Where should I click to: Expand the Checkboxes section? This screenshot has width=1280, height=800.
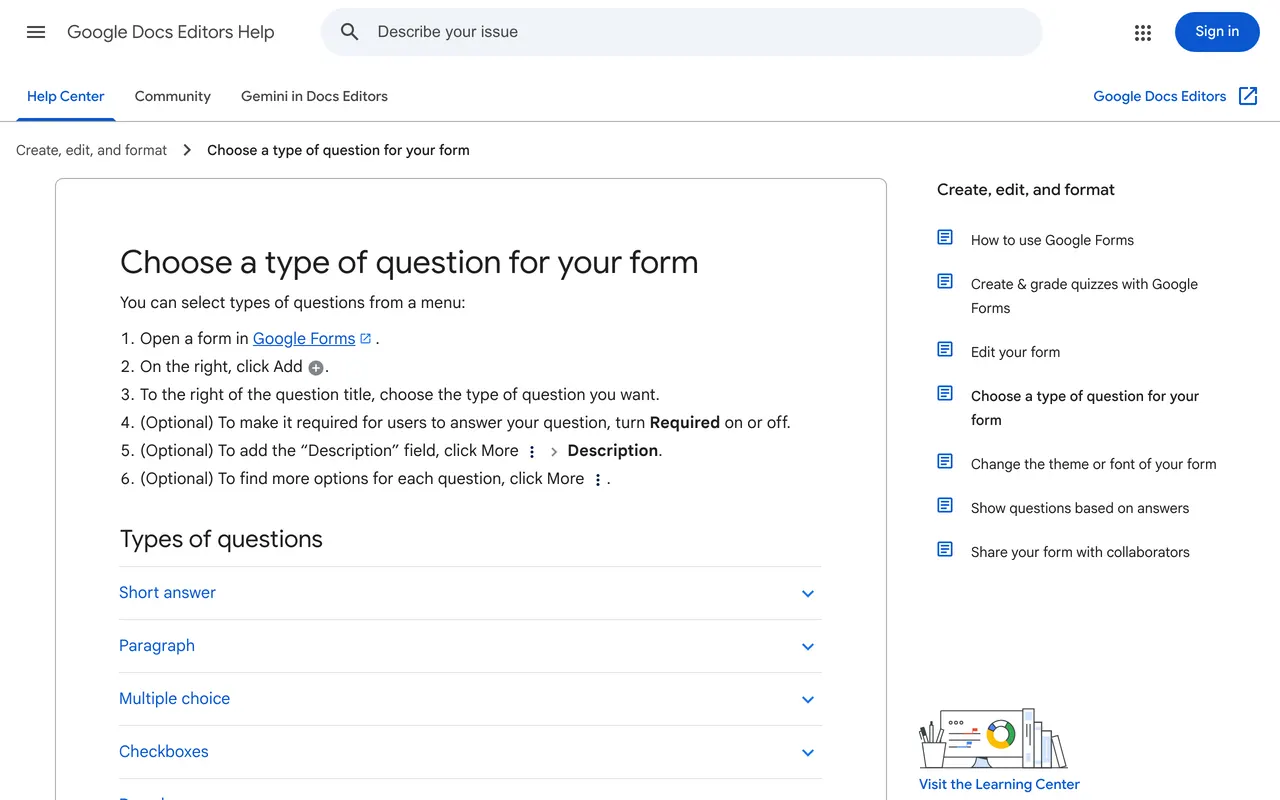(470, 752)
